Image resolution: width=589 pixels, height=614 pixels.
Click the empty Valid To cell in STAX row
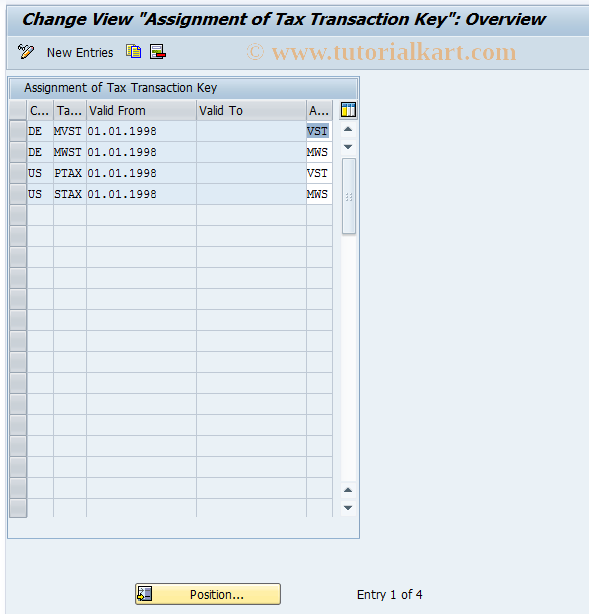251,194
